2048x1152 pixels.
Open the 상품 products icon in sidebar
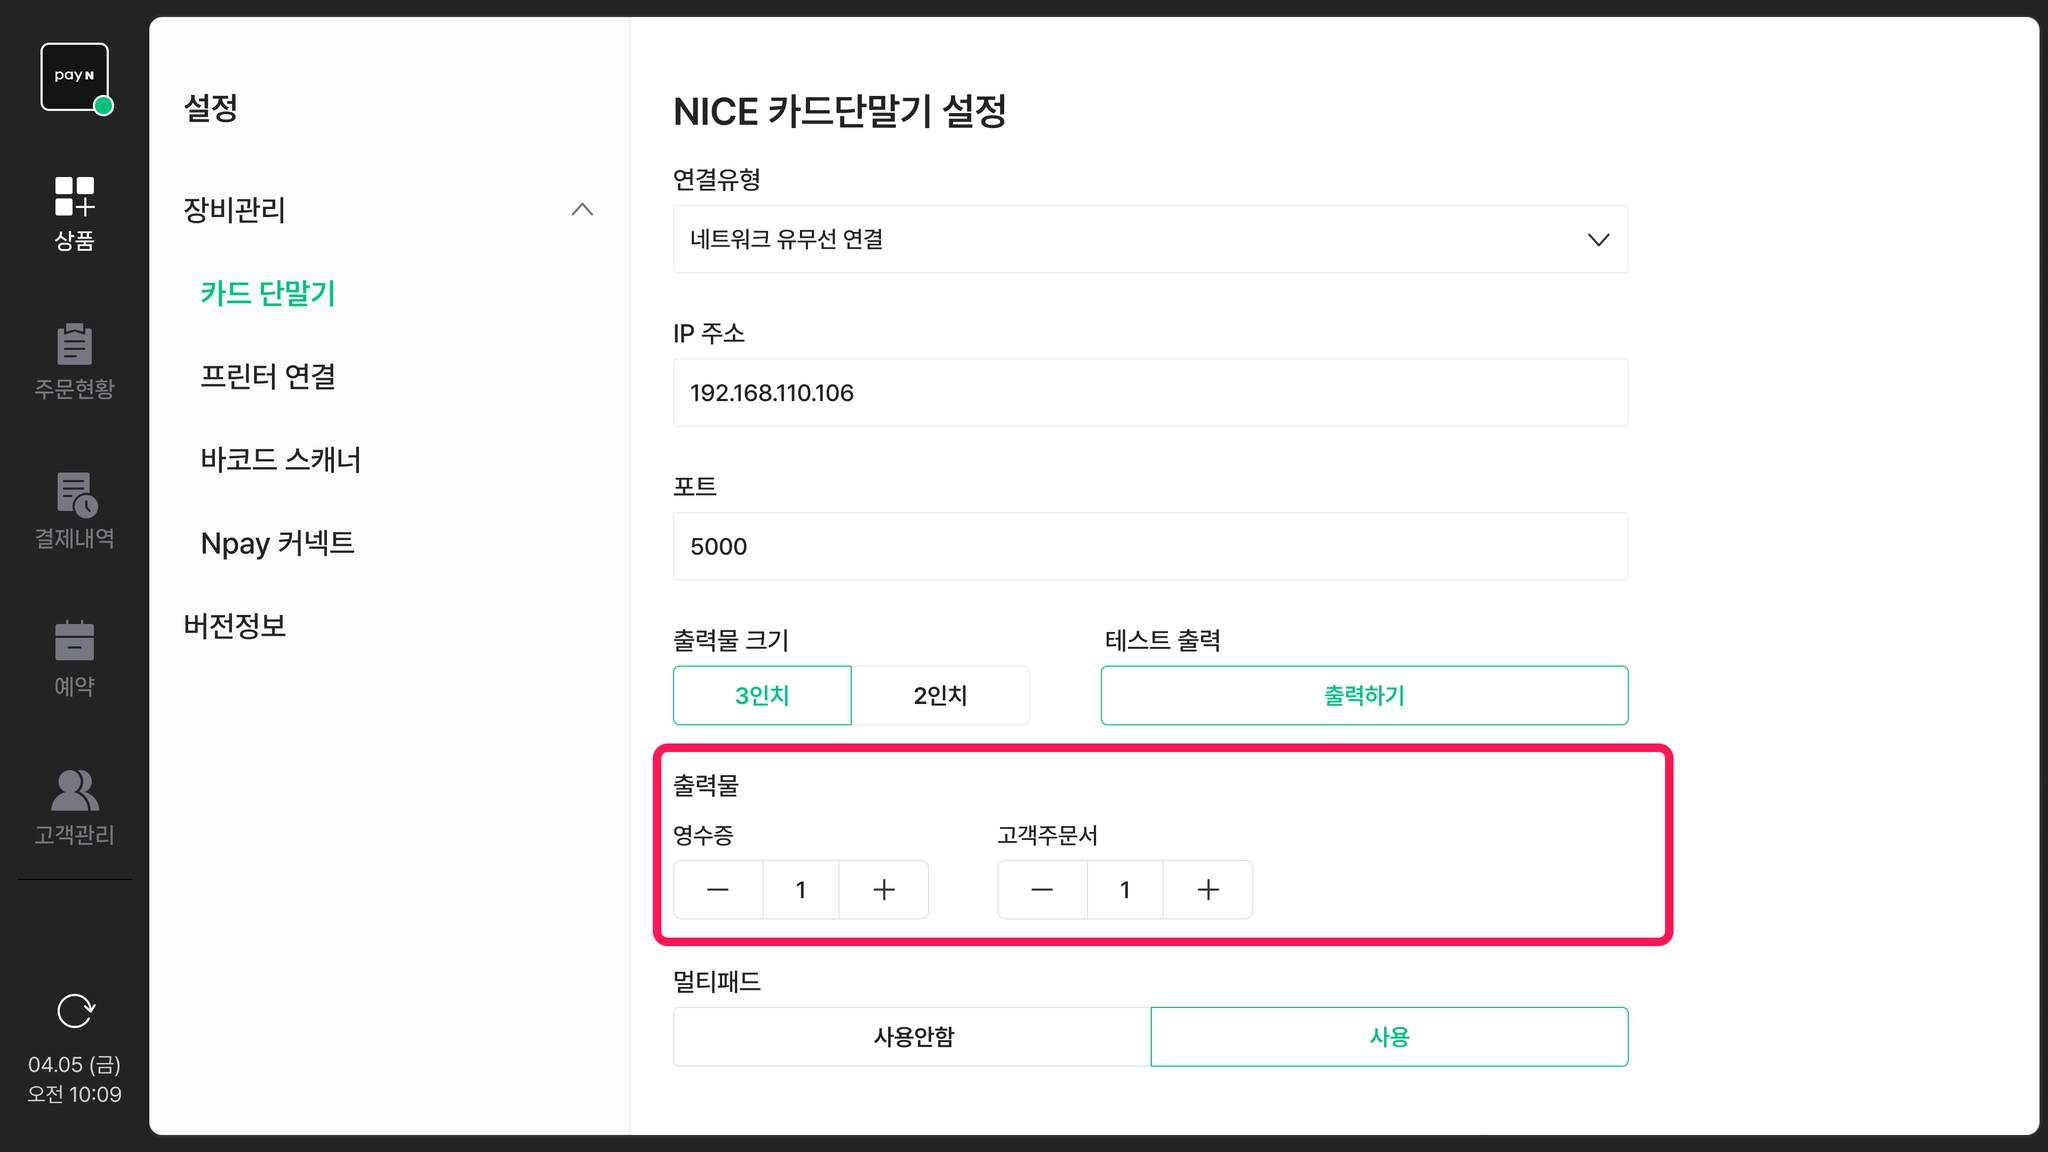point(74,213)
